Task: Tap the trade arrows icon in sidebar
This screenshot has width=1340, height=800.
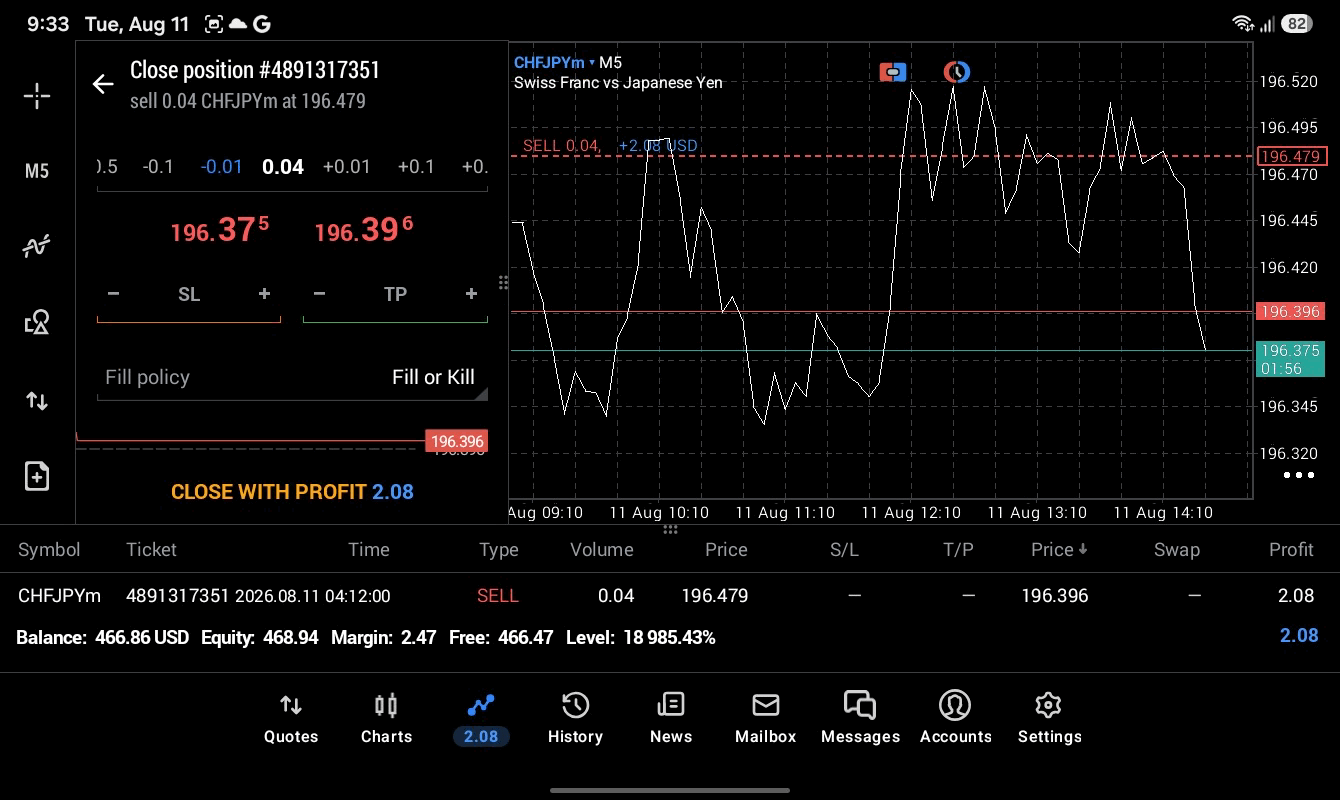Action: point(37,401)
